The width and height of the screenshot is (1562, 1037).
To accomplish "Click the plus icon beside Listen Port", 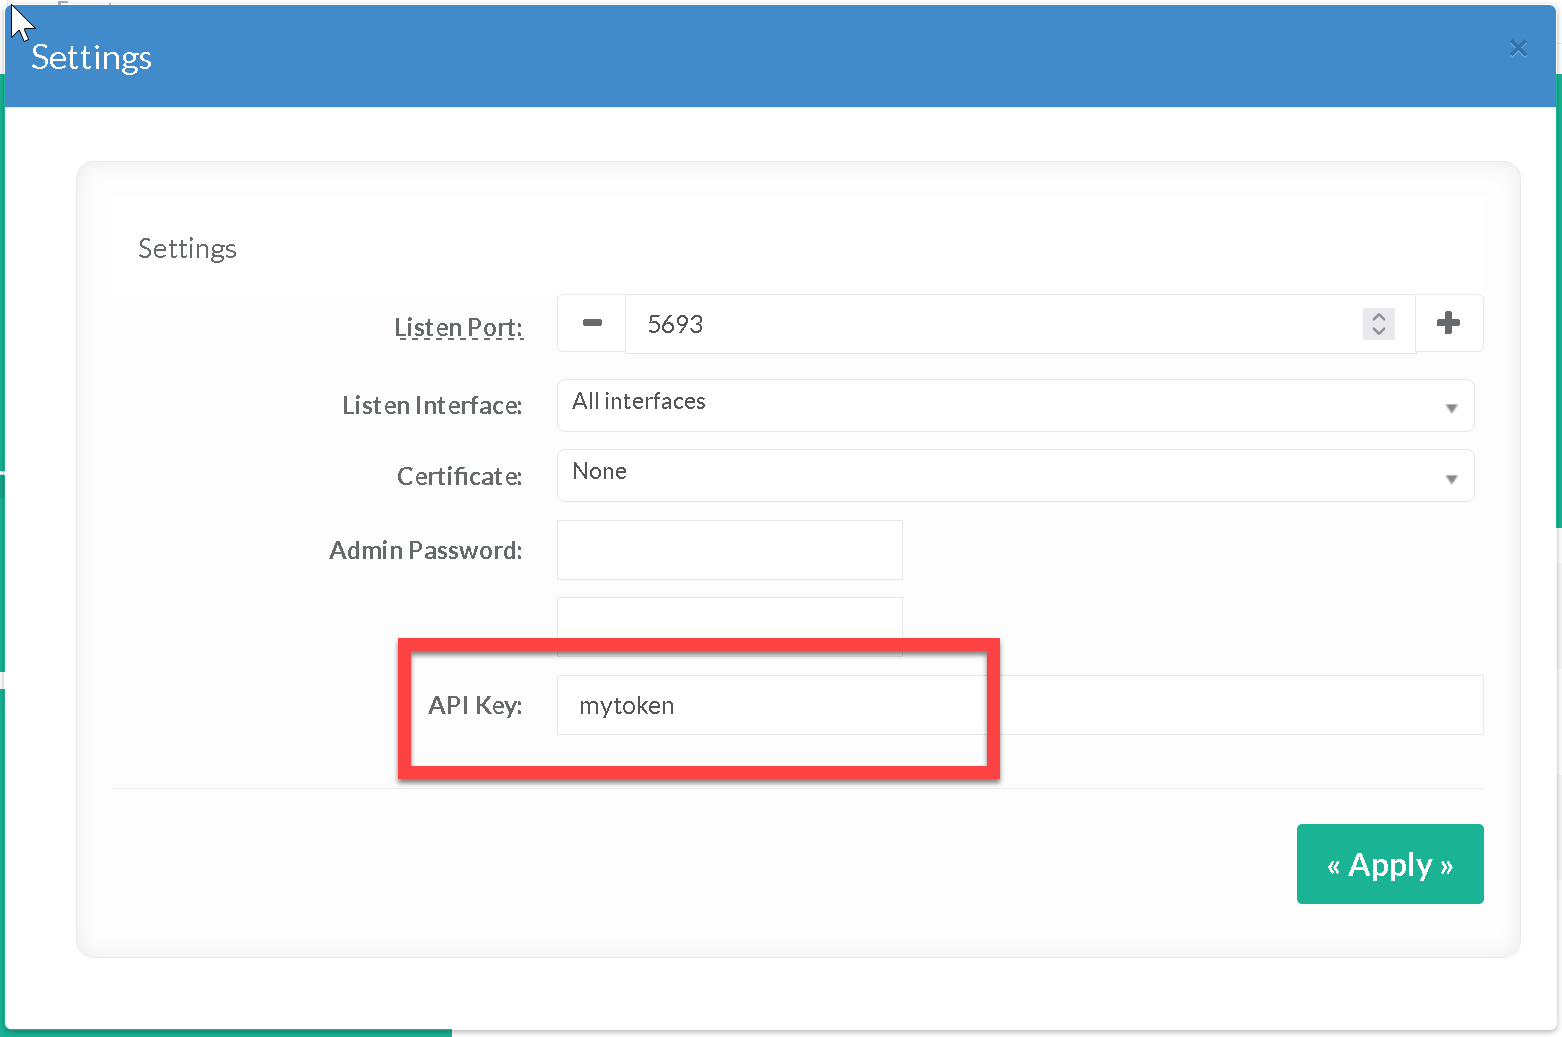I will 1448,323.
